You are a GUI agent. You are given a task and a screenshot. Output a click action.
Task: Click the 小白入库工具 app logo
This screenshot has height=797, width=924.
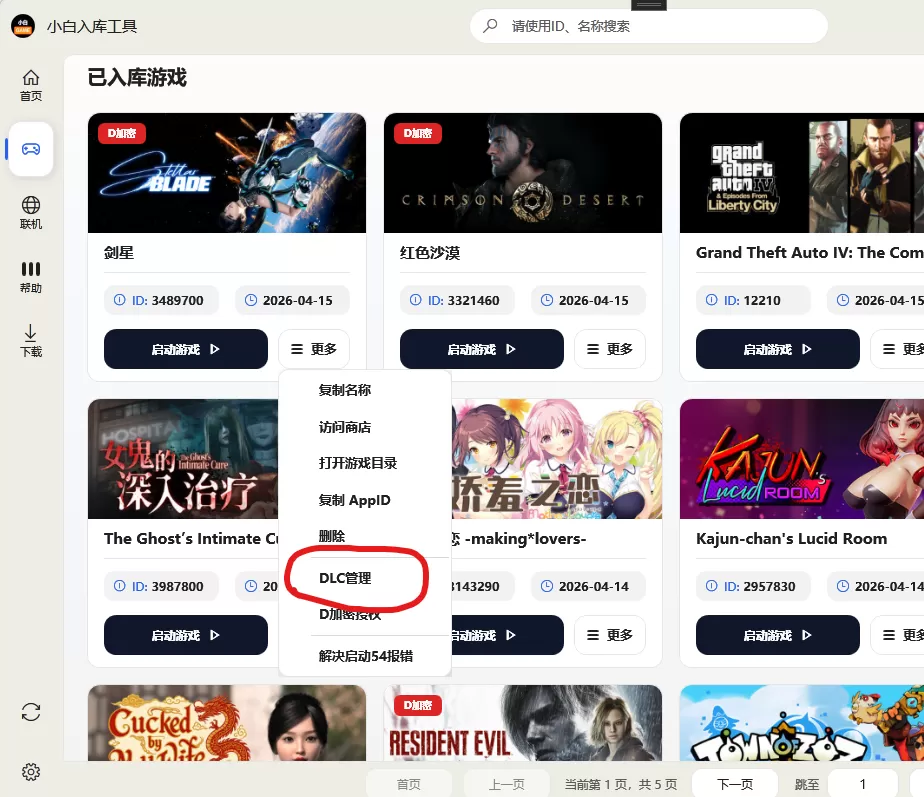pyautogui.click(x=23, y=27)
